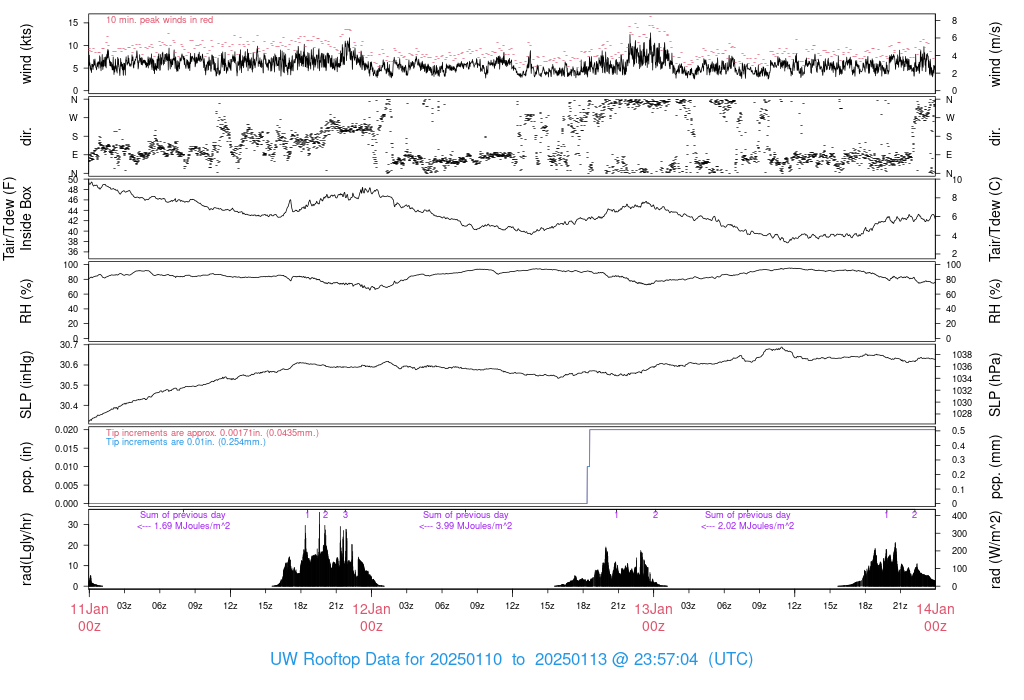
Task: Click the "400" radiation tick label
Action: click(959, 516)
